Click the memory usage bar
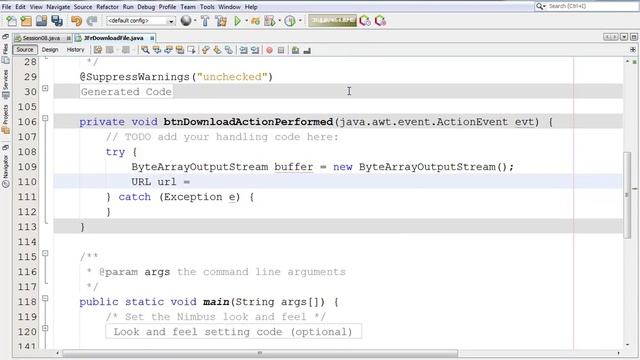 coord(332,20)
